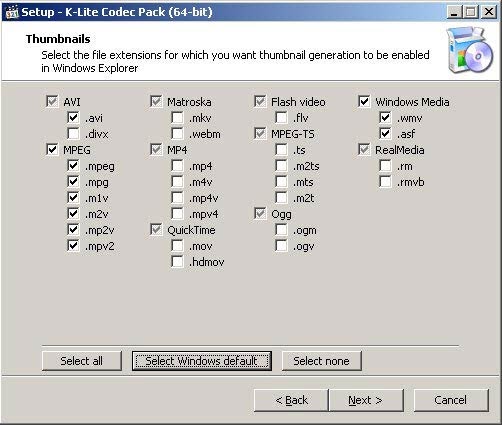Image resolution: width=502 pixels, height=425 pixels.
Task: Uncheck the .wmv extension checkbox
Action: pyautogui.click(x=385, y=117)
